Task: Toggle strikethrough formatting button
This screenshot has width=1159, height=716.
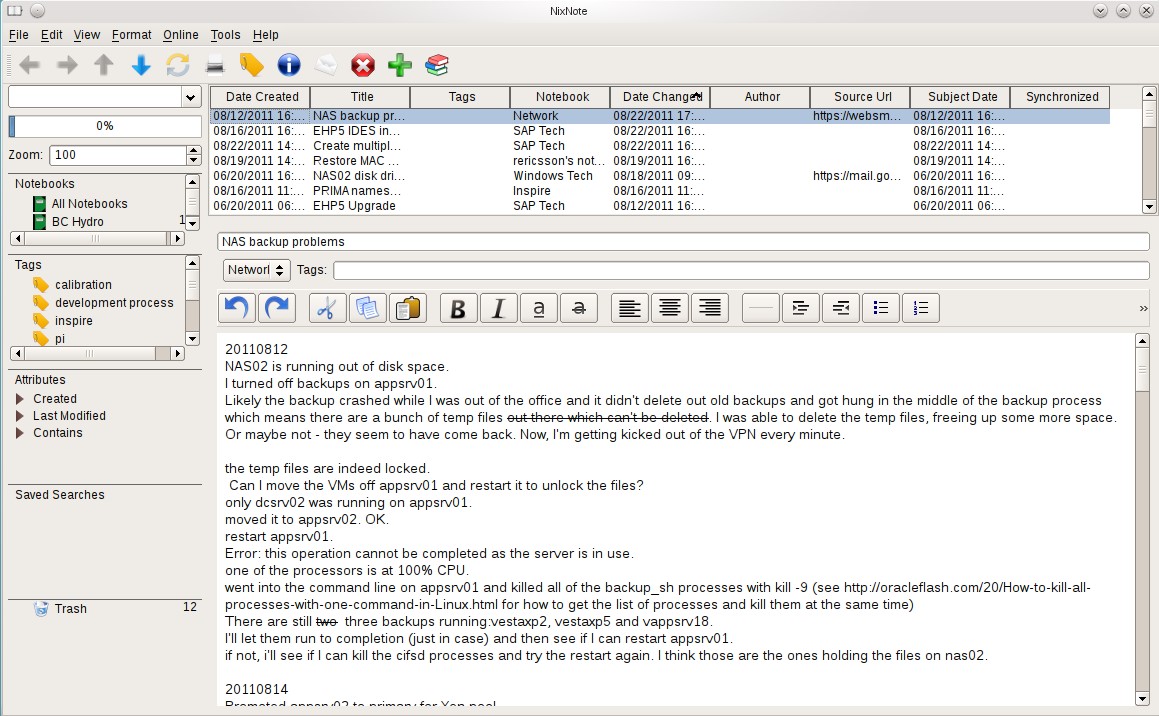Action: coord(578,309)
